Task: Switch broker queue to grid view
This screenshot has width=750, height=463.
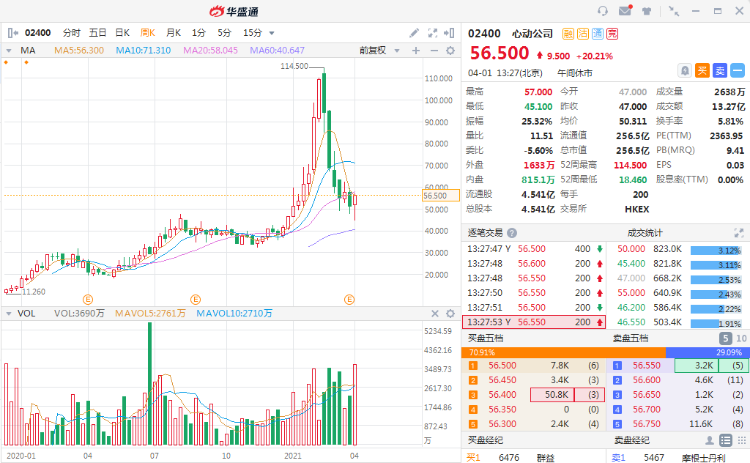Action: click(741, 440)
